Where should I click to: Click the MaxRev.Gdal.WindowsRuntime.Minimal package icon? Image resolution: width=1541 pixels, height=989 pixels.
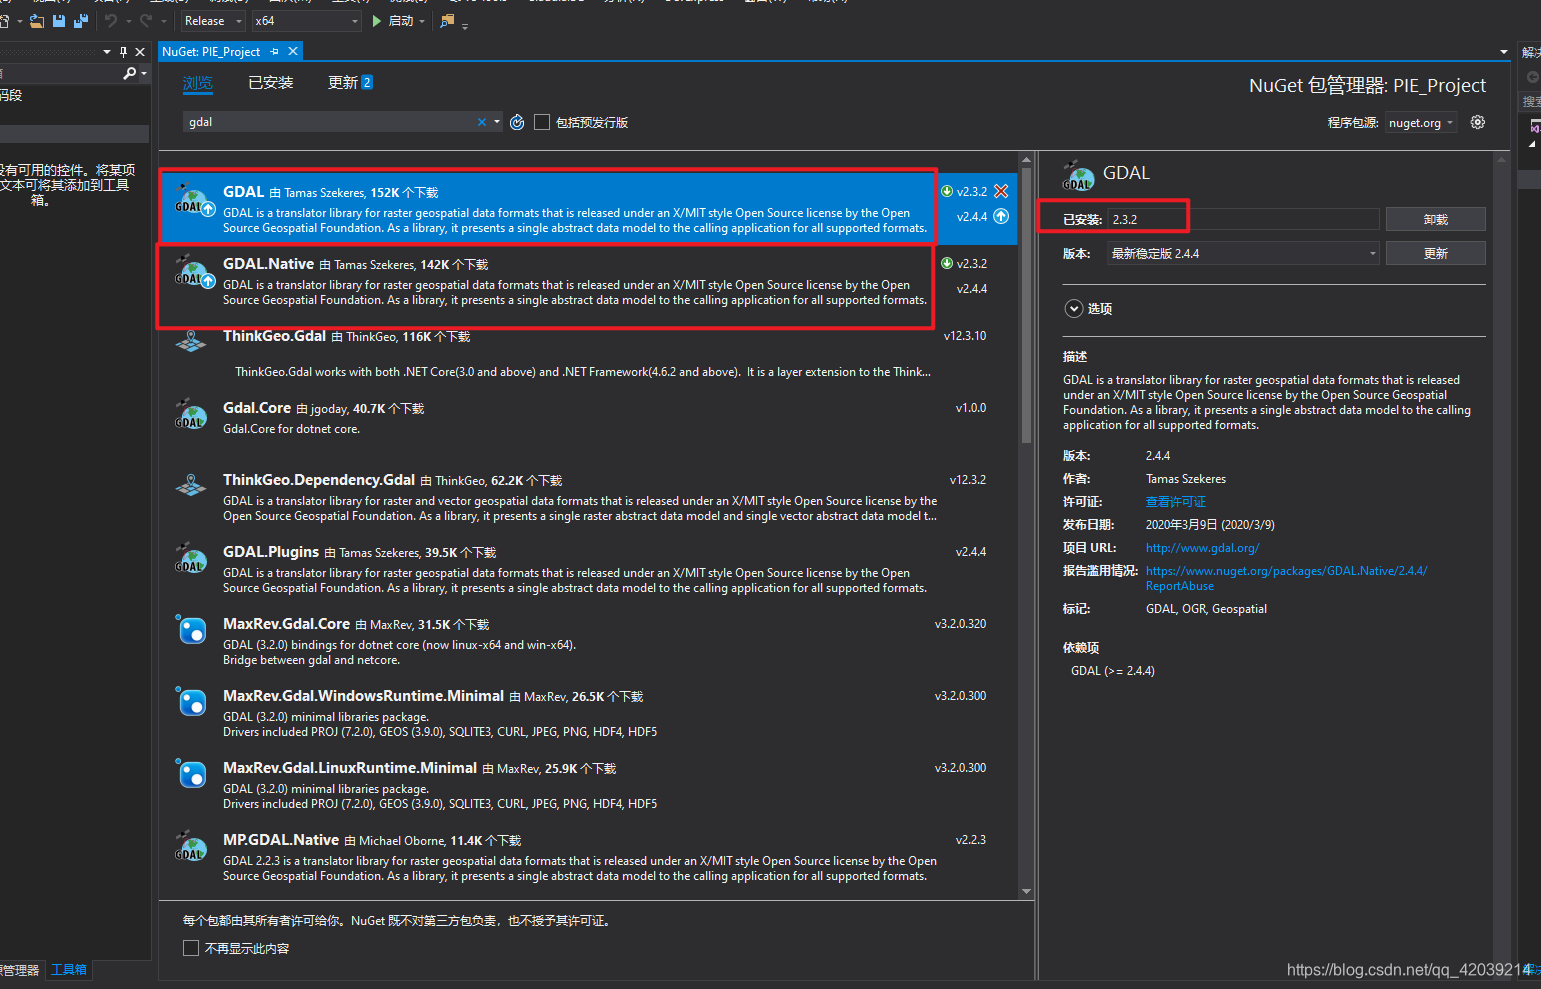pos(190,702)
